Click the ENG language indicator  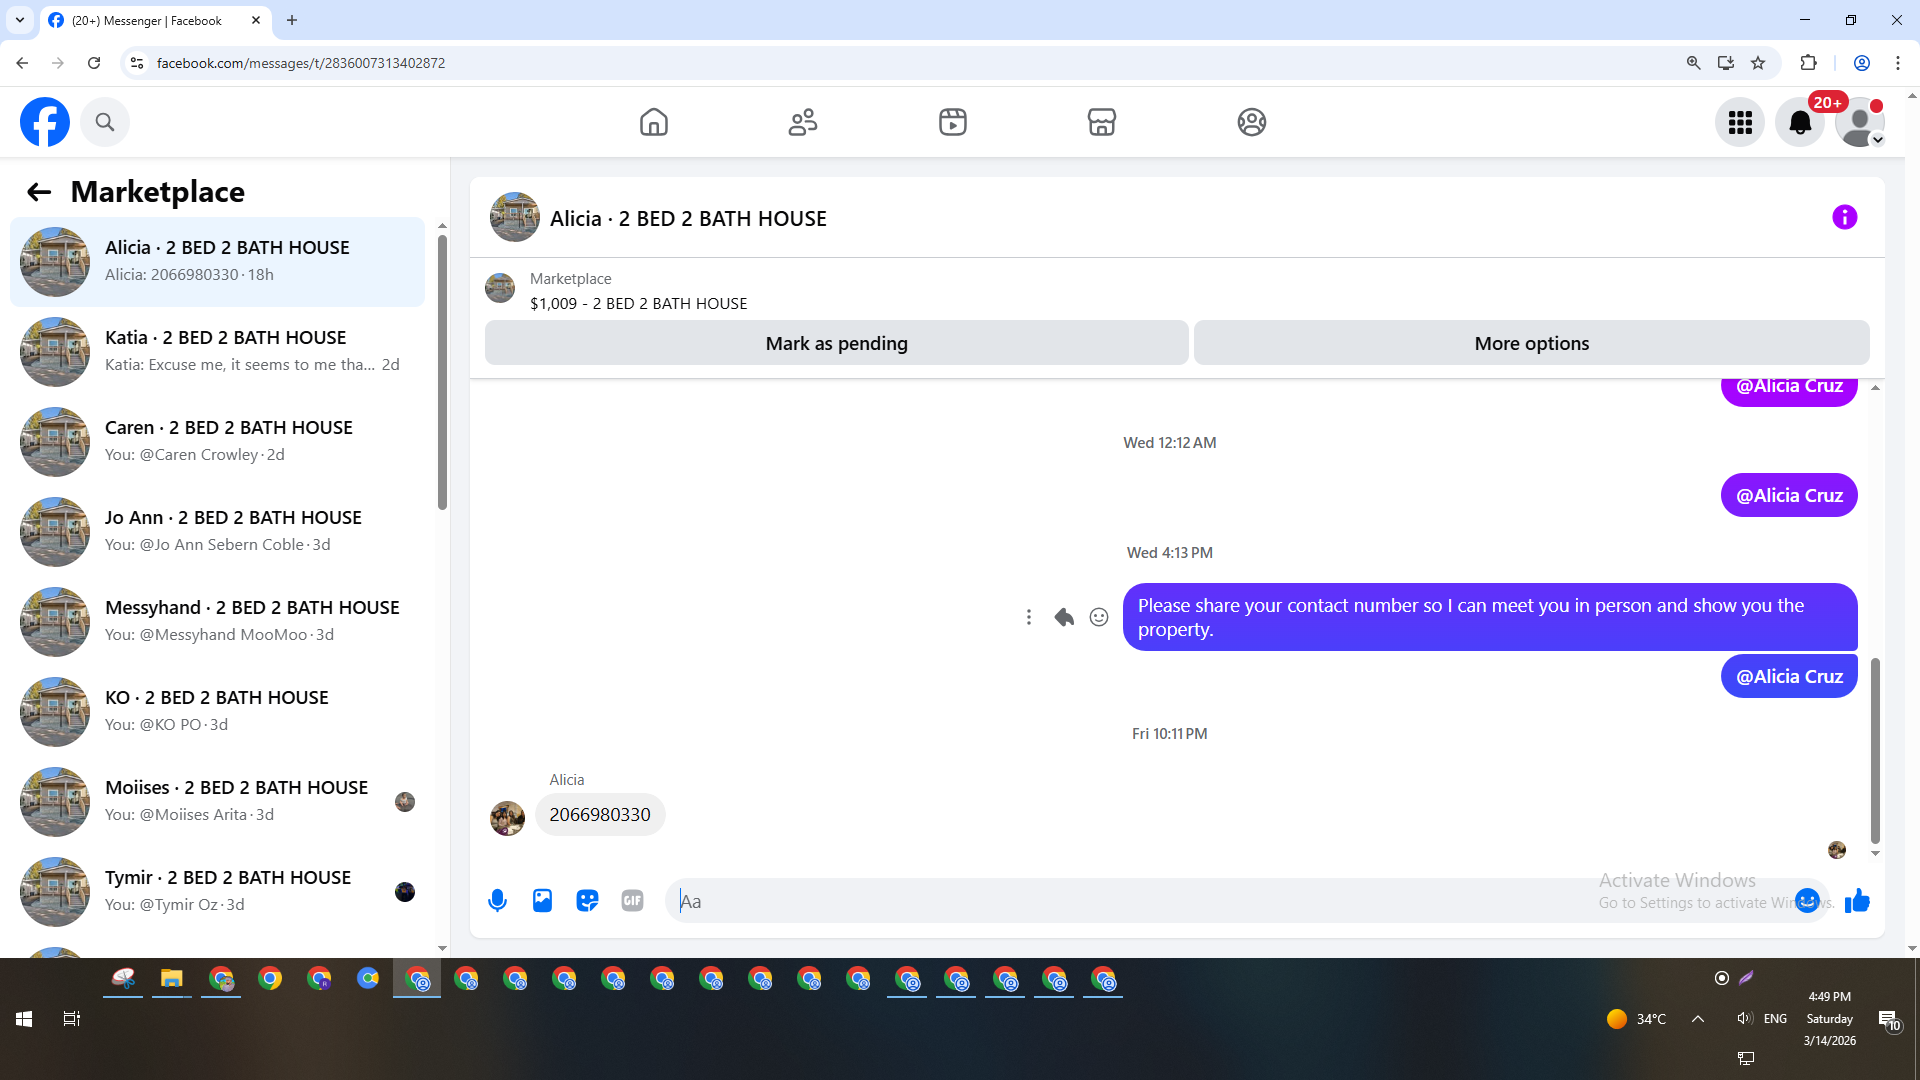pyautogui.click(x=1776, y=1018)
